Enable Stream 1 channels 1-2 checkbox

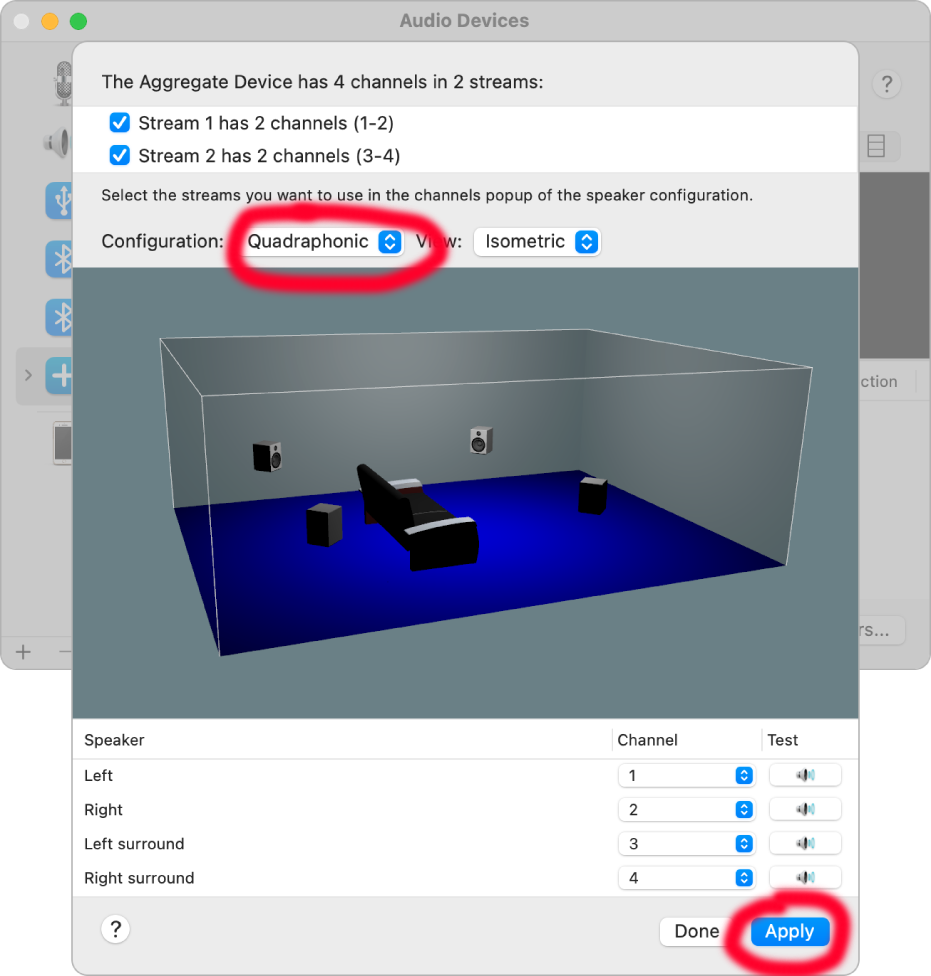pos(119,123)
